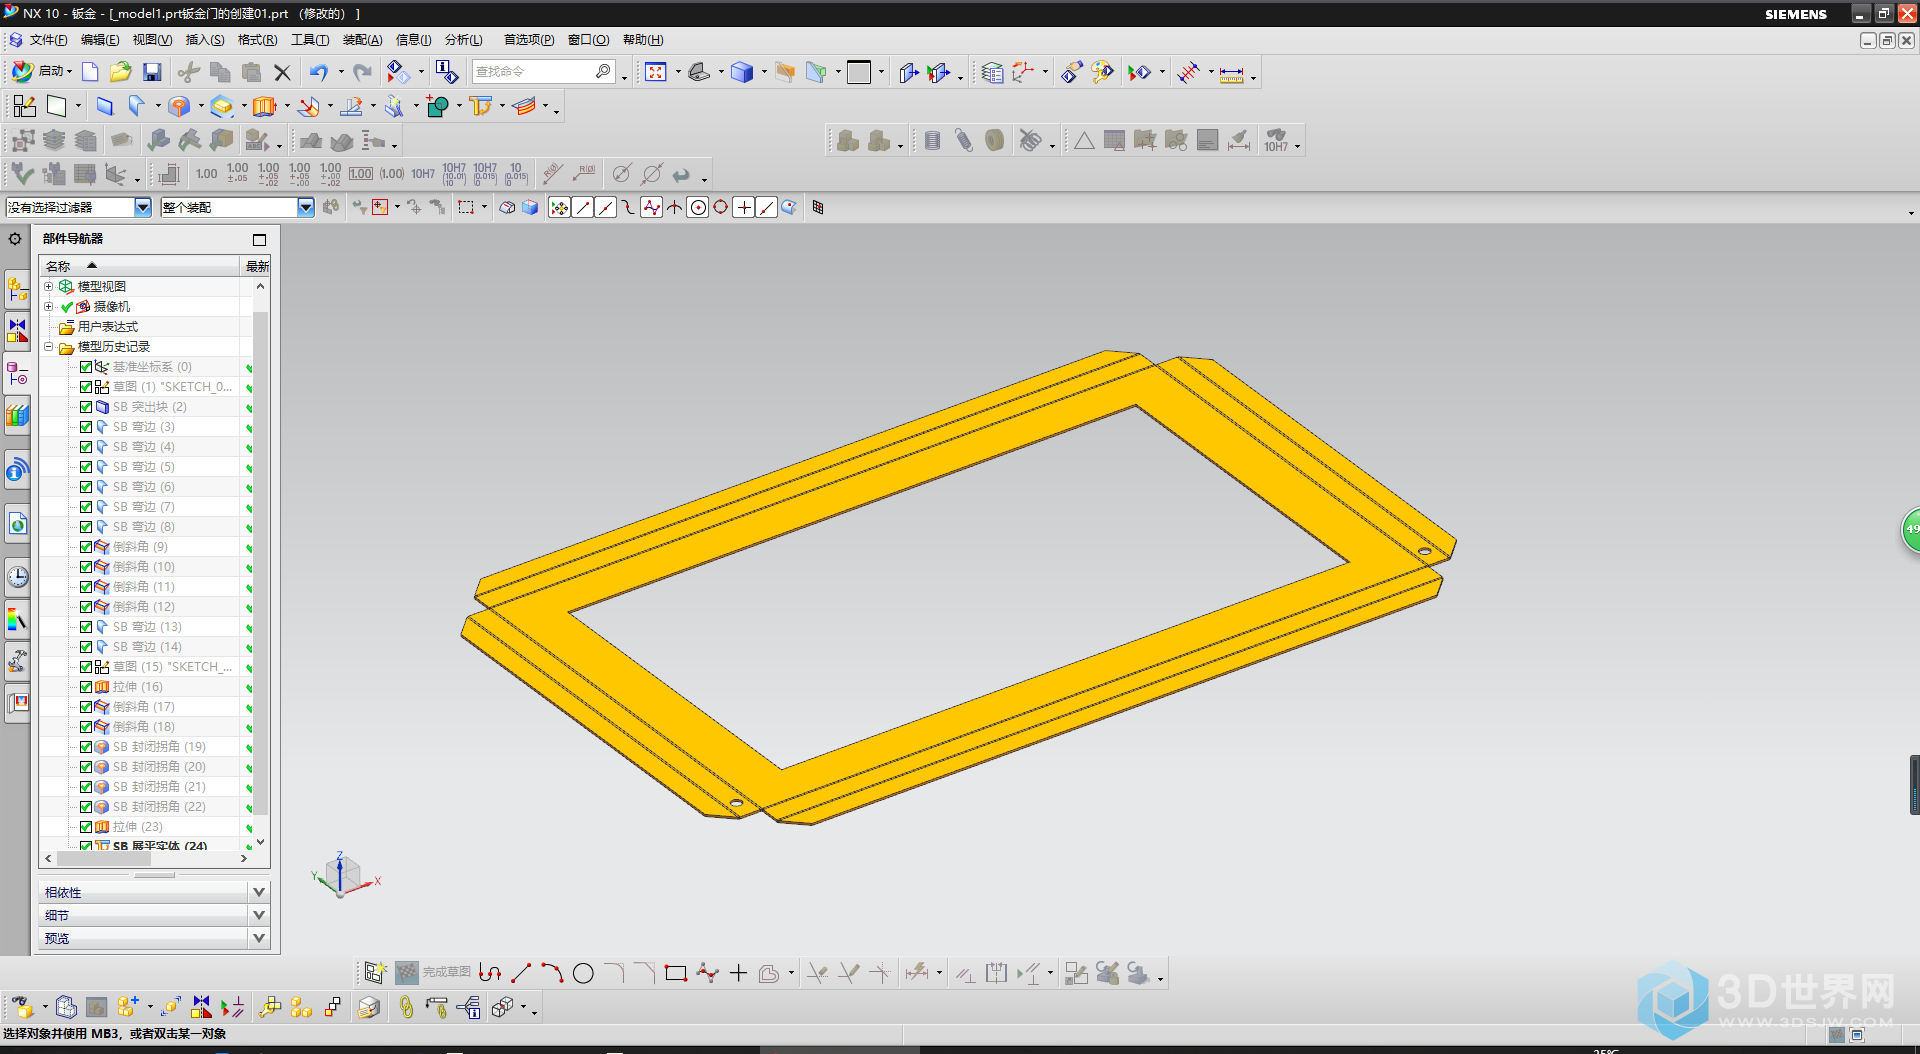Open the 帮助(H) menu
The image size is (1920, 1054).
pos(643,40)
